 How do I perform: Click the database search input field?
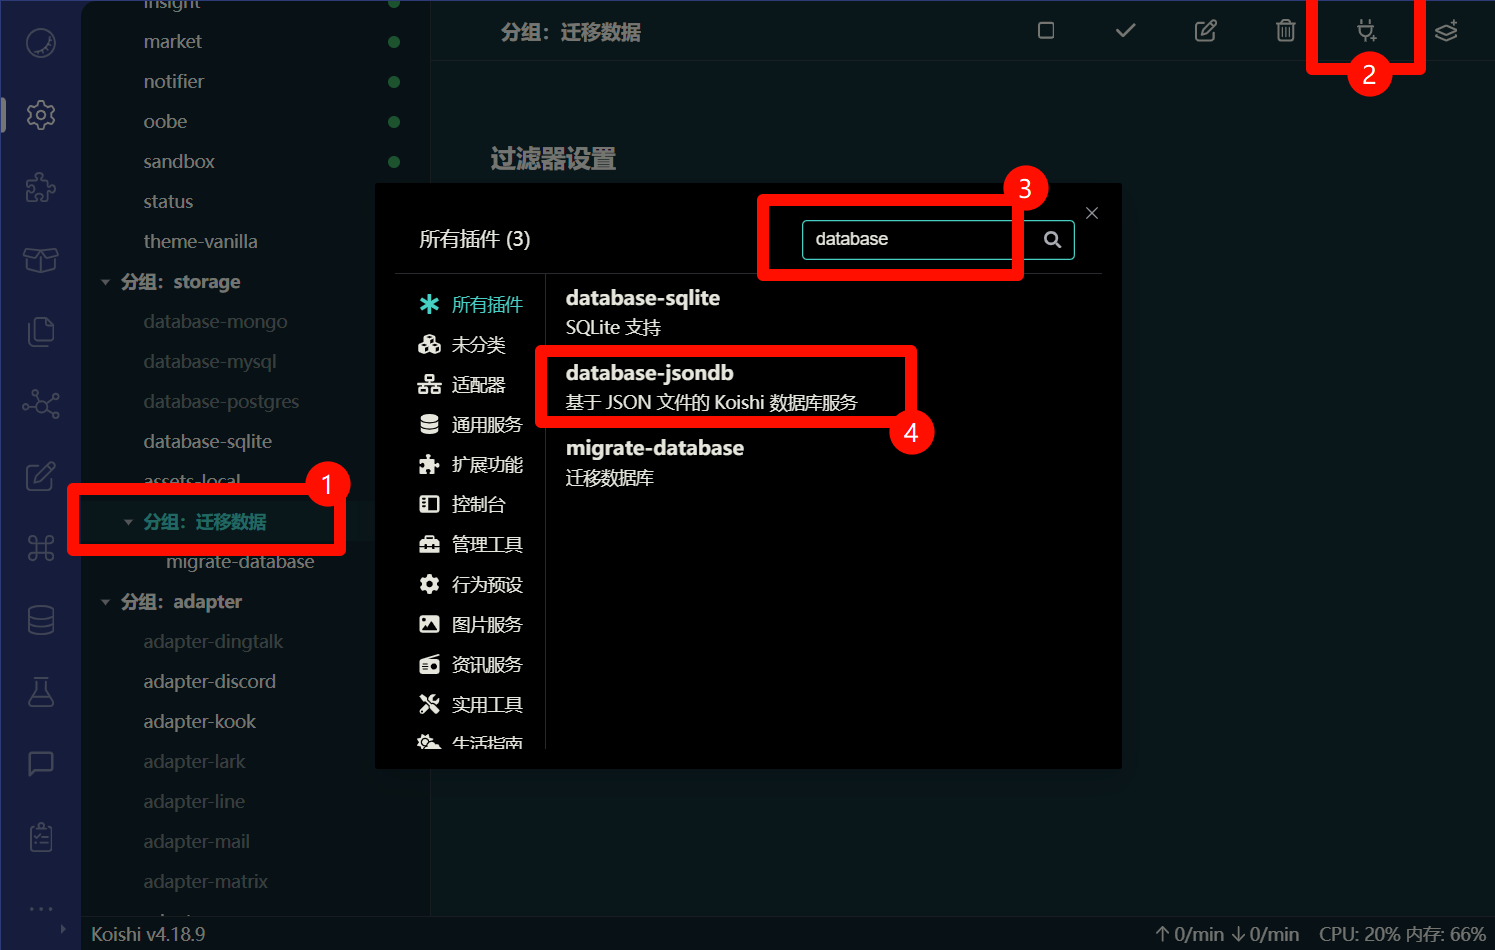click(x=905, y=240)
